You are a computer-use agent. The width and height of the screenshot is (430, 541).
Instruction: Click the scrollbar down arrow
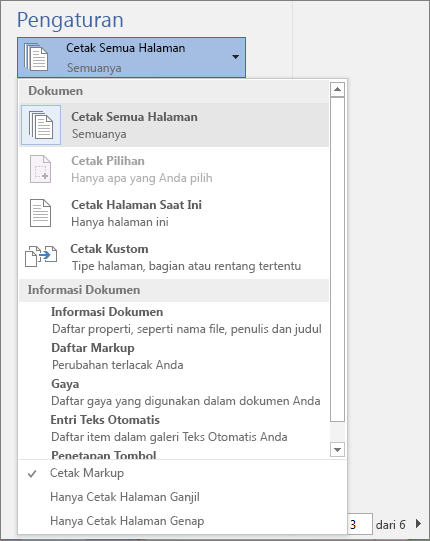pyautogui.click(x=337, y=450)
